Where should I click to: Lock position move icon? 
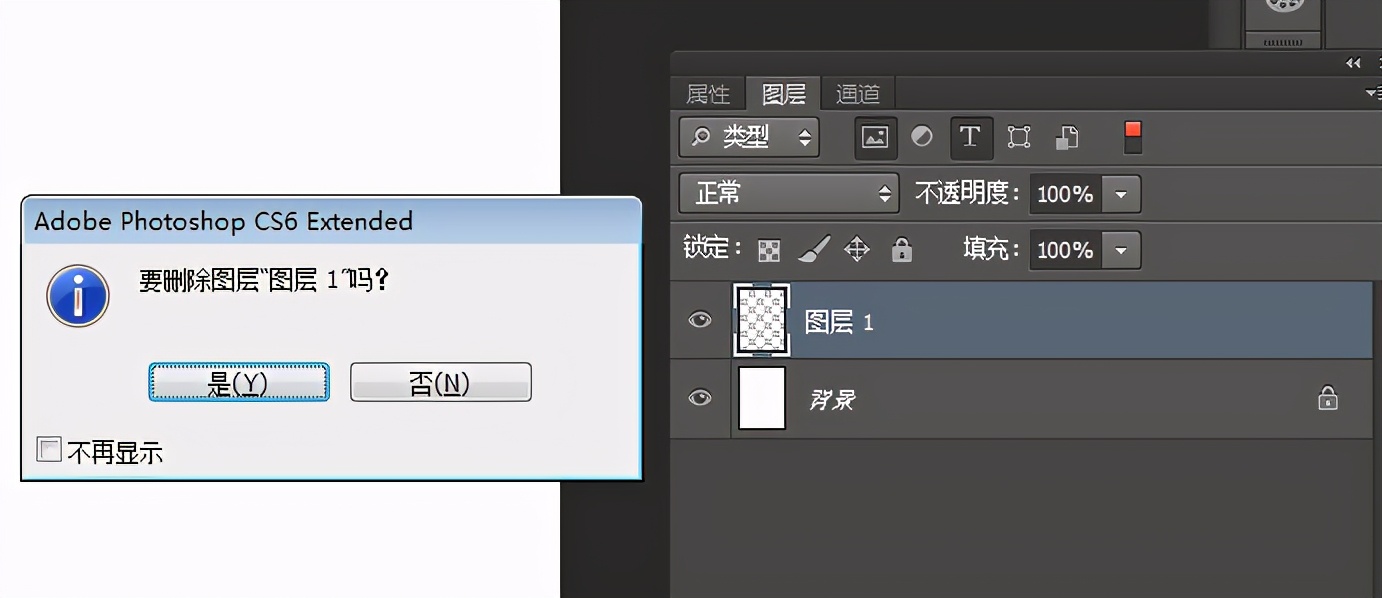(x=857, y=249)
